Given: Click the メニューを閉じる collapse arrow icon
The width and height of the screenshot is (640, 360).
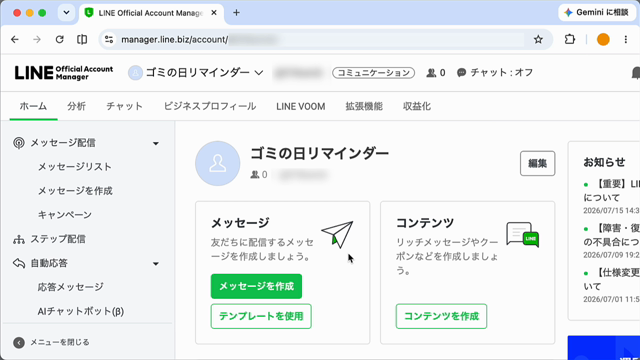Looking at the screenshot, I should pyautogui.click(x=19, y=342).
